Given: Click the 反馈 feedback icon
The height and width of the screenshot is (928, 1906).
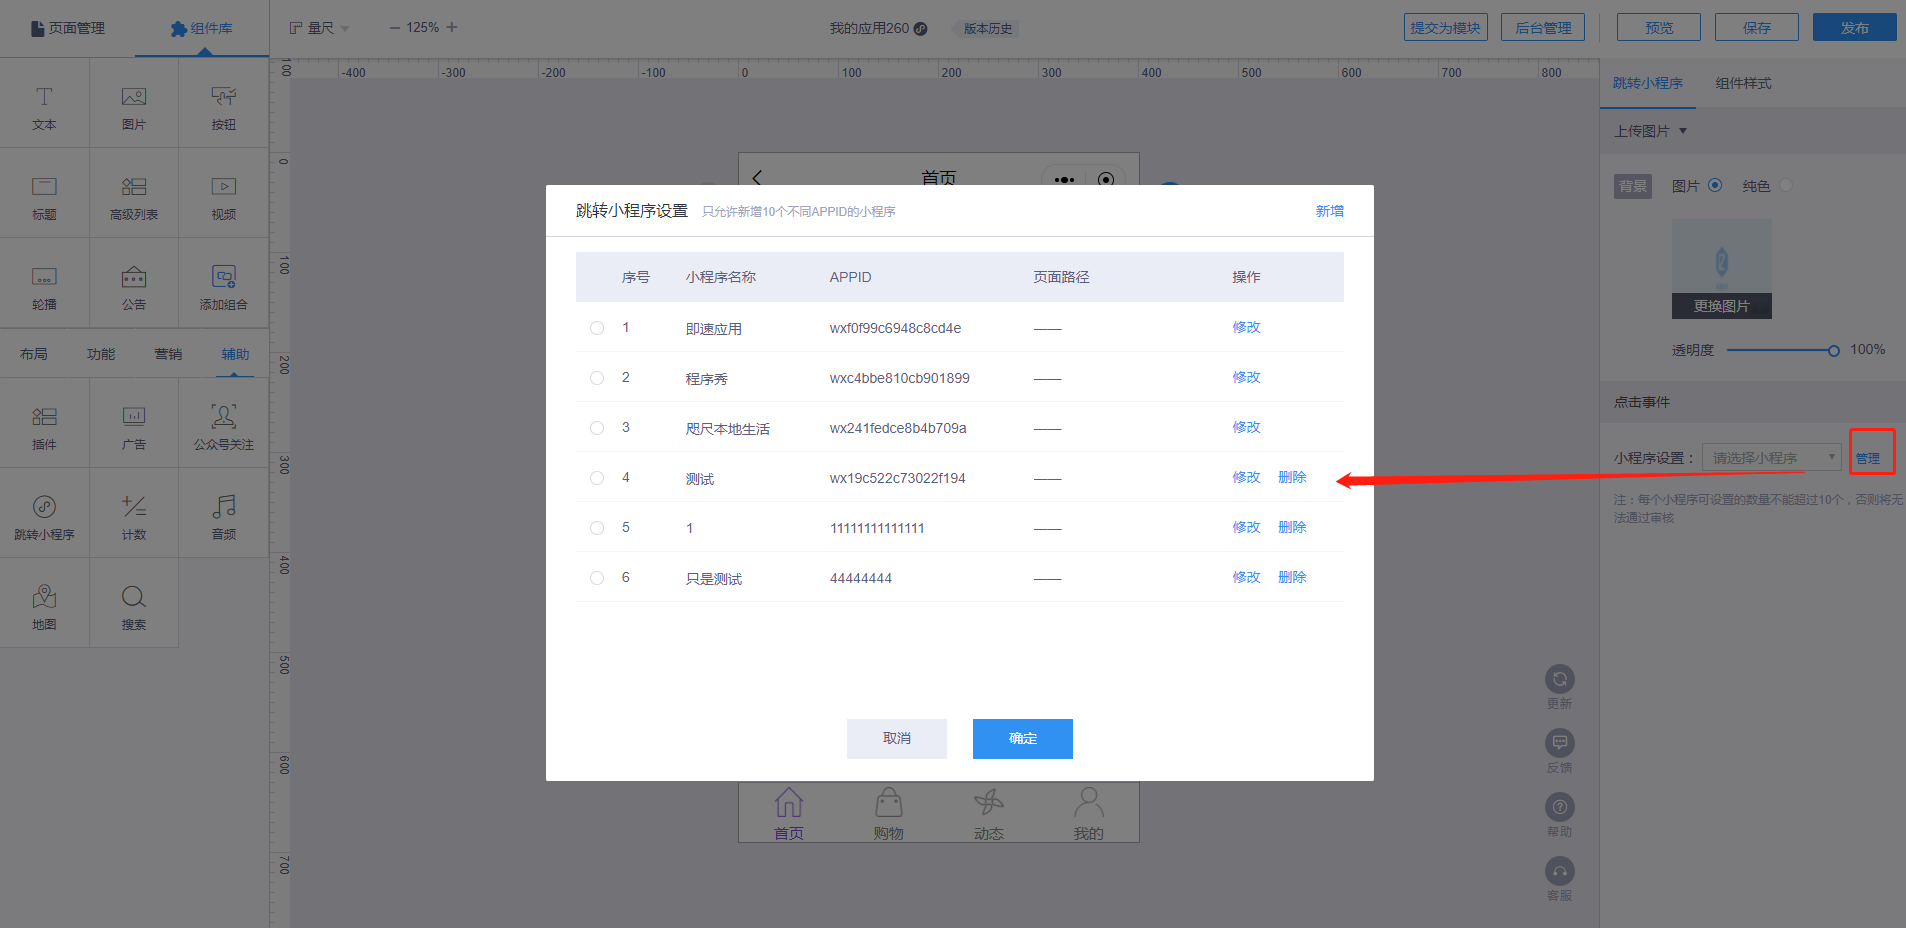Looking at the screenshot, I should click(1560, 743).
